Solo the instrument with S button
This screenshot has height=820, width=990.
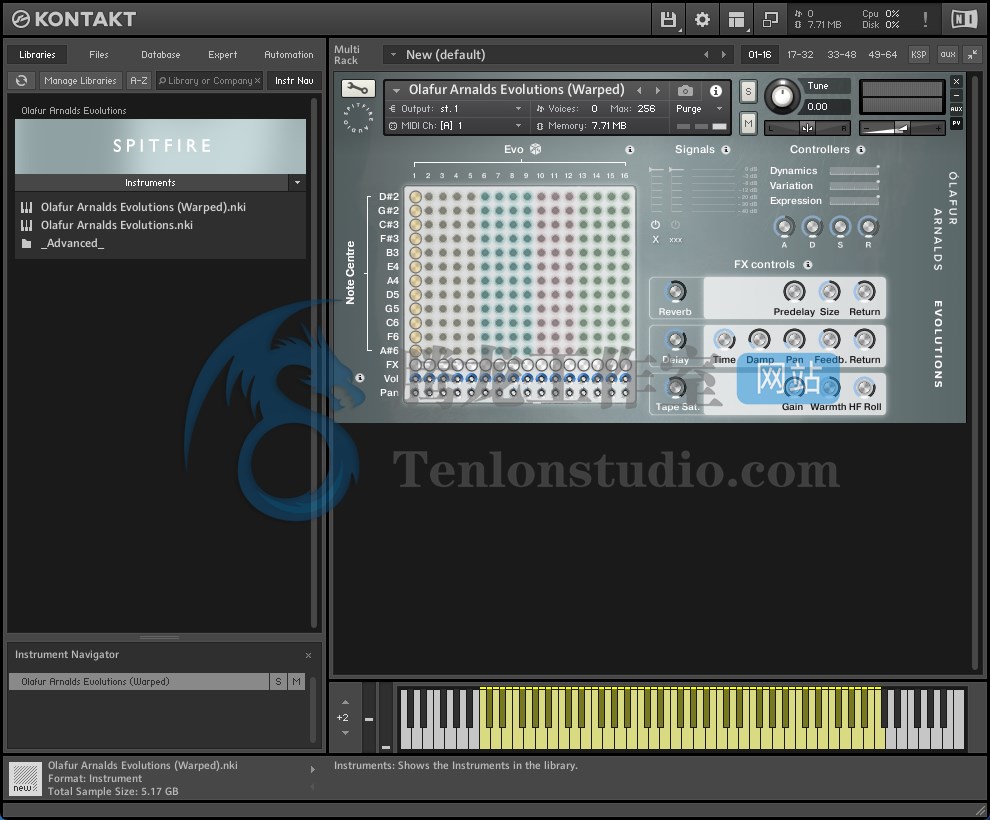(748, 92)
